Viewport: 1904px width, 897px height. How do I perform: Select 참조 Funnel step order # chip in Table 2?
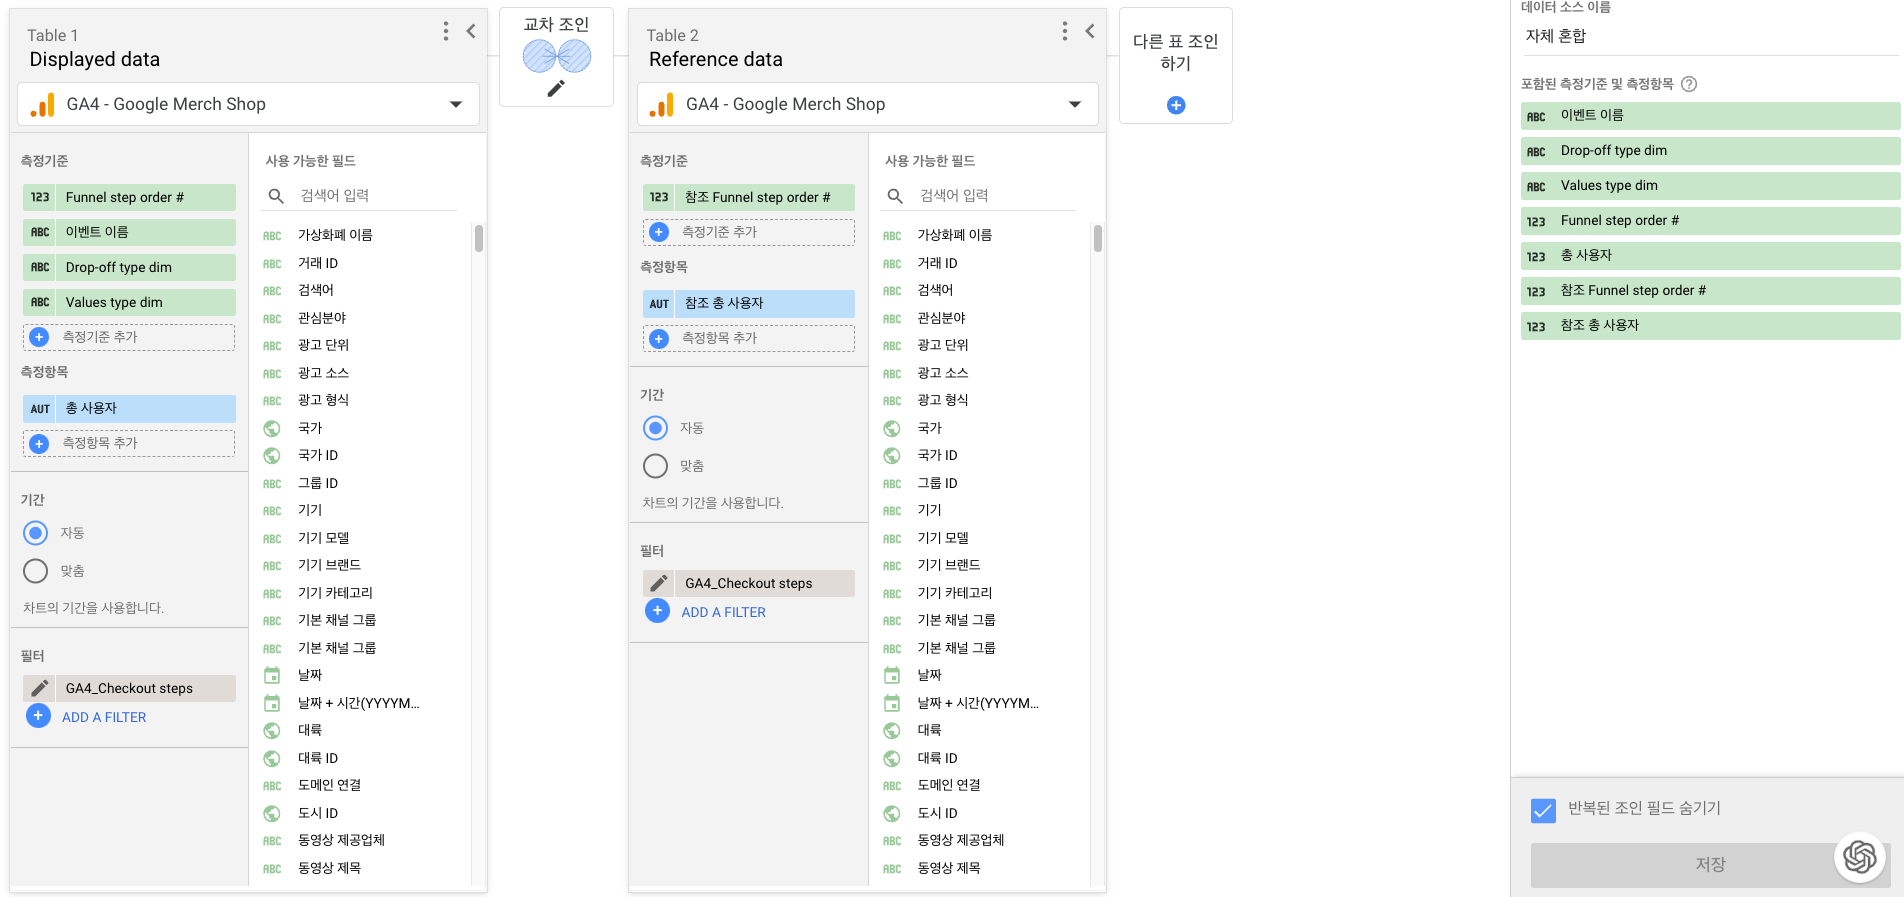click(x=749, y=197)
